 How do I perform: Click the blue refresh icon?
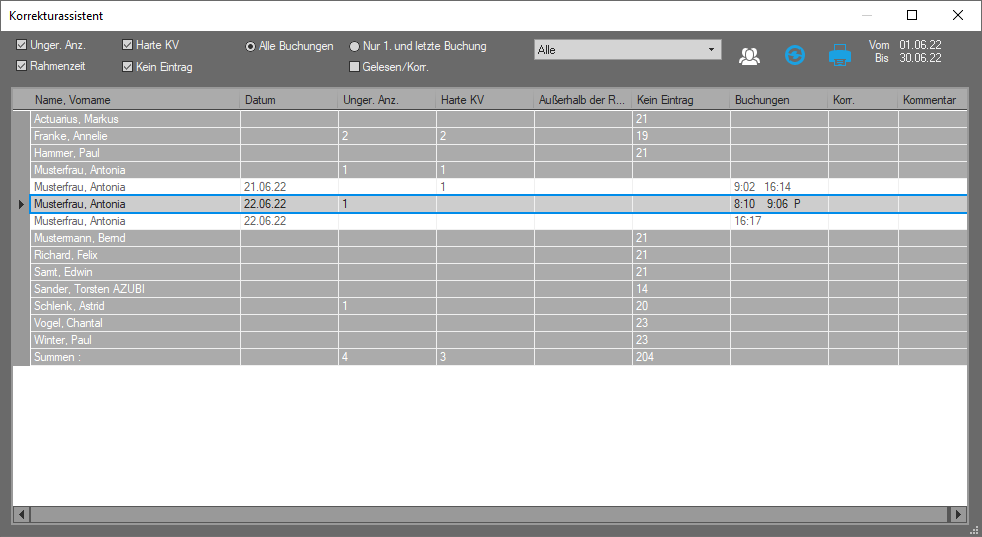tap(794, 56)
